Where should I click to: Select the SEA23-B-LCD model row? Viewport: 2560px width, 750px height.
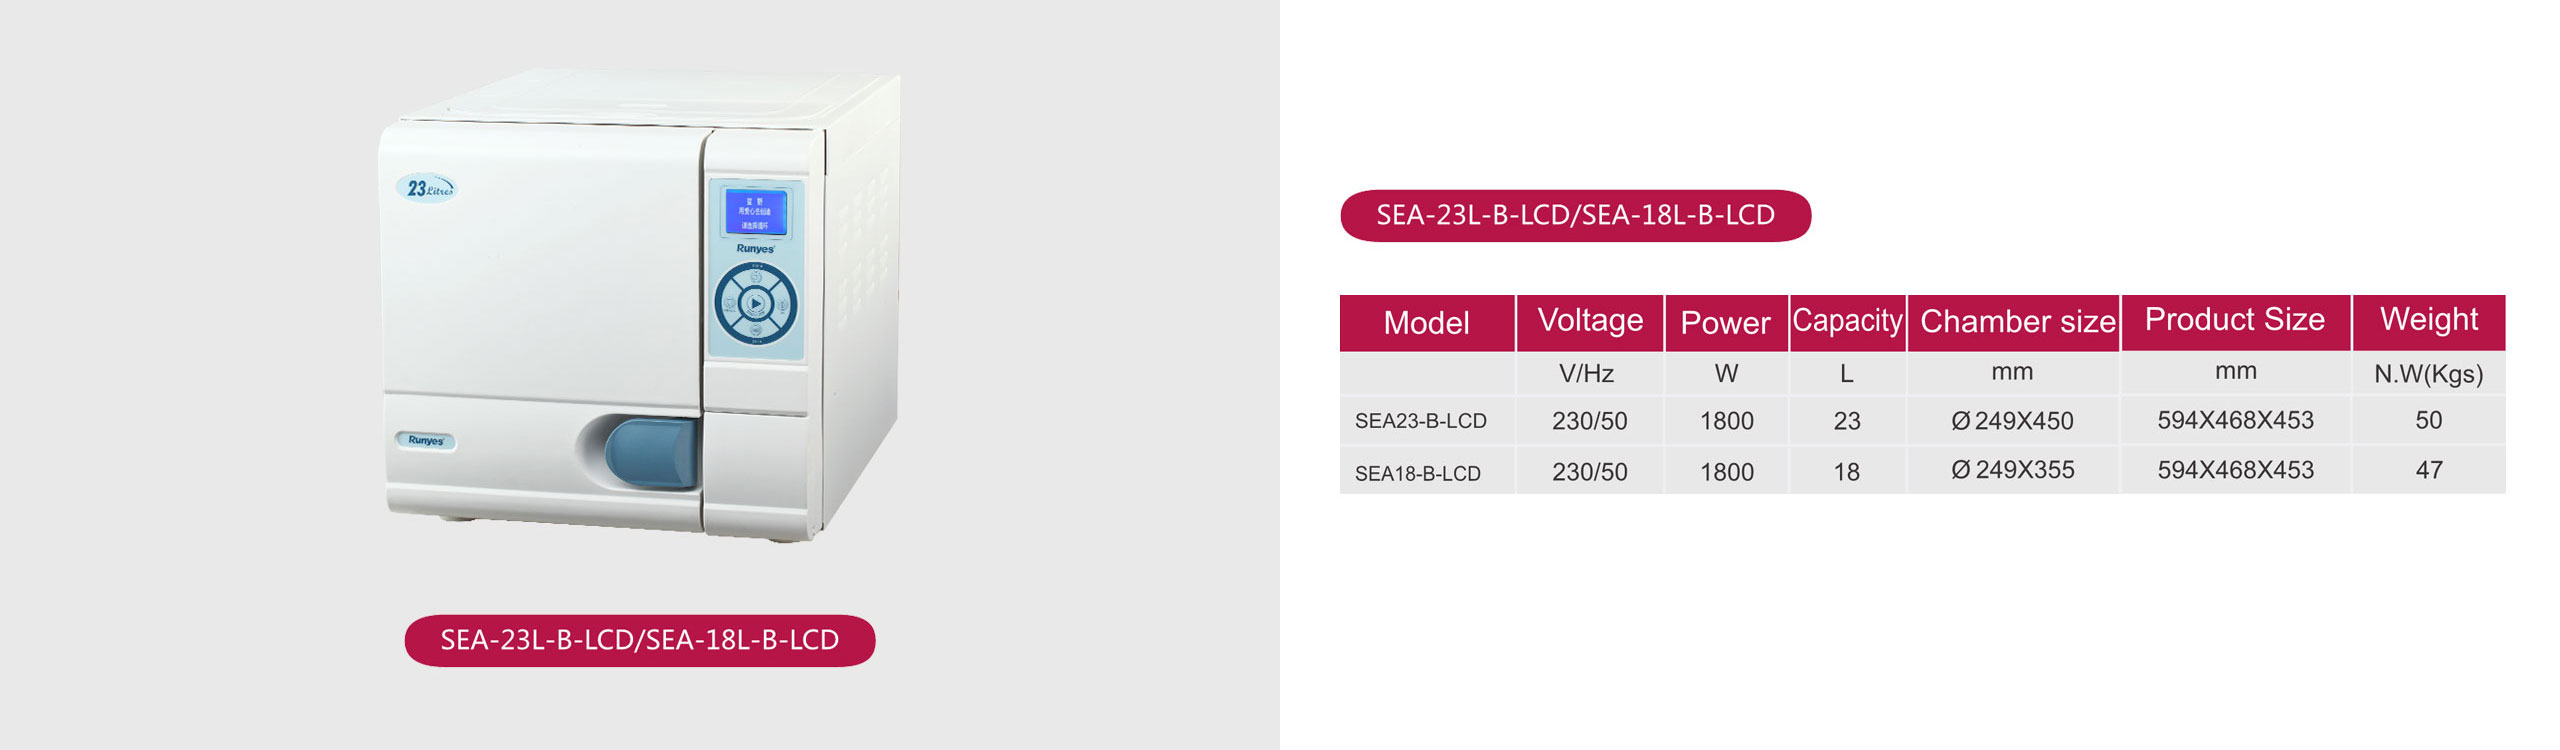tap(1922, 421)
